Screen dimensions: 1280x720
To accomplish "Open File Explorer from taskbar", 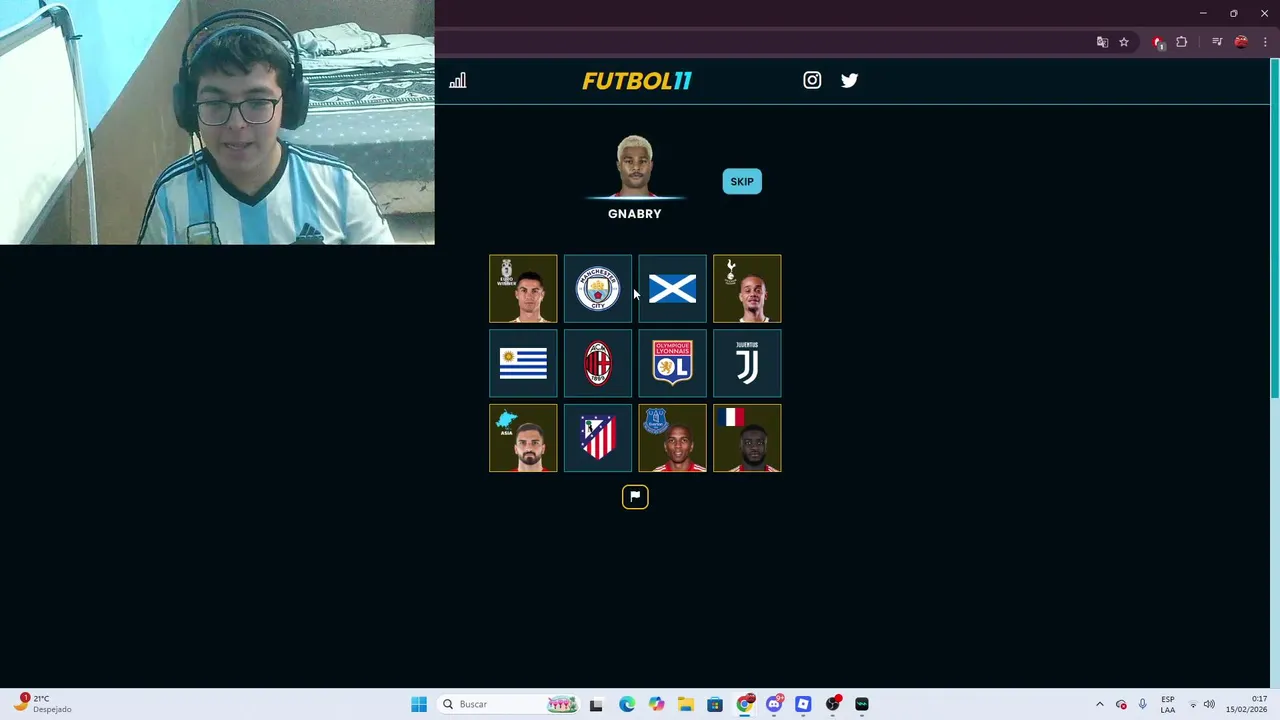I will (x=685, y=704).
